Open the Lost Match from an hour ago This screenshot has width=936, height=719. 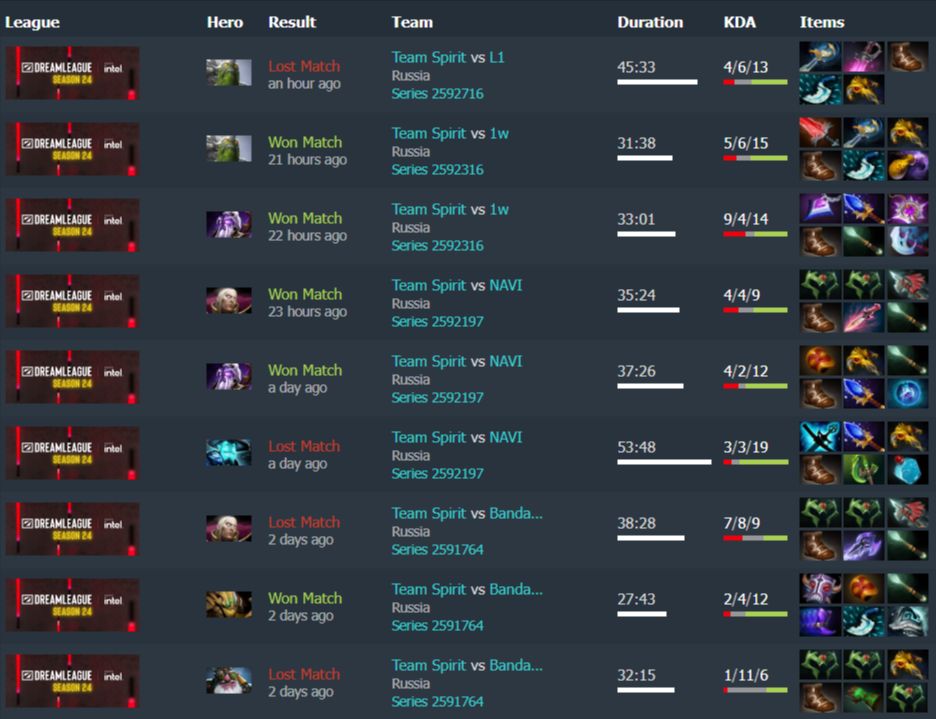304,66
